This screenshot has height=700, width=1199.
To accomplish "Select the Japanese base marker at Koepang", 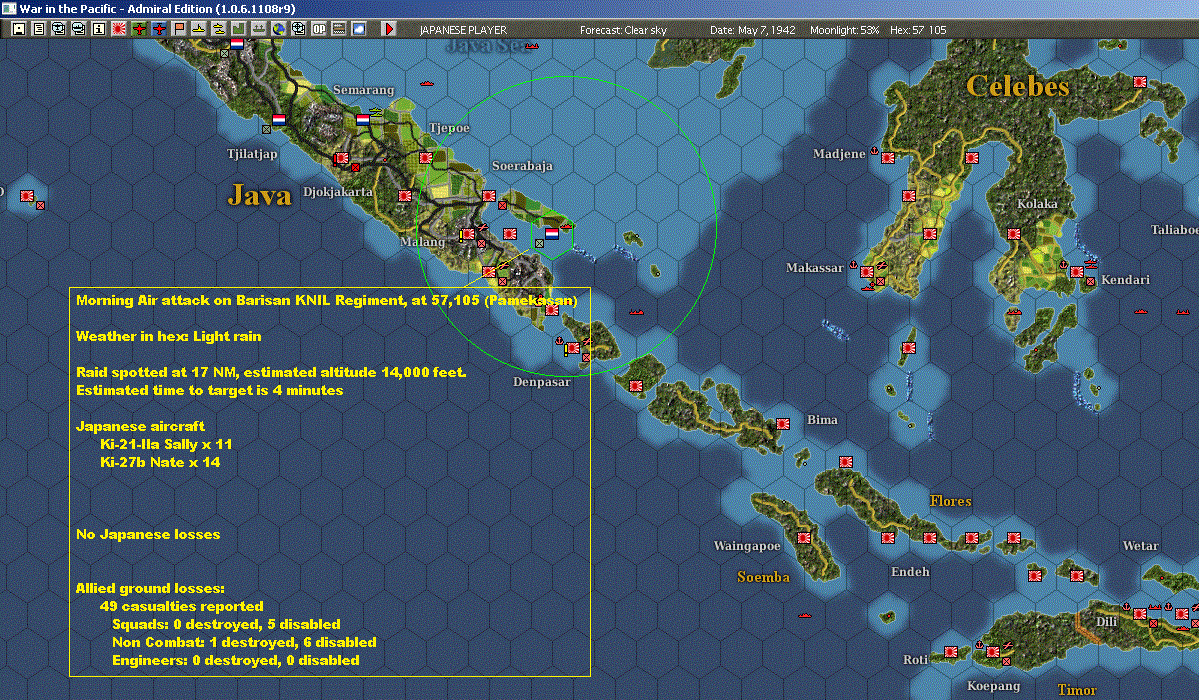I will [x=993, y=652].
